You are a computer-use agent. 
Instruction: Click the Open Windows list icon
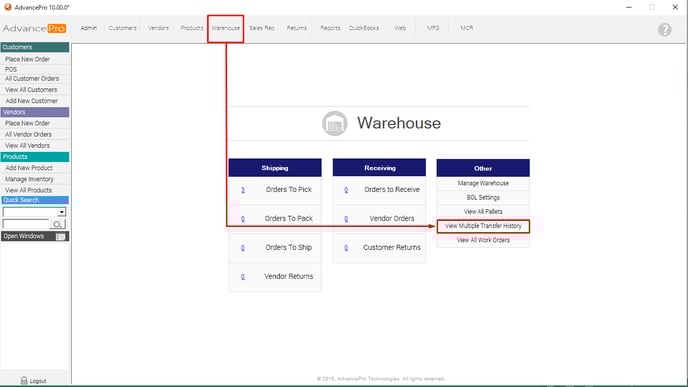[x=61, y=236]
